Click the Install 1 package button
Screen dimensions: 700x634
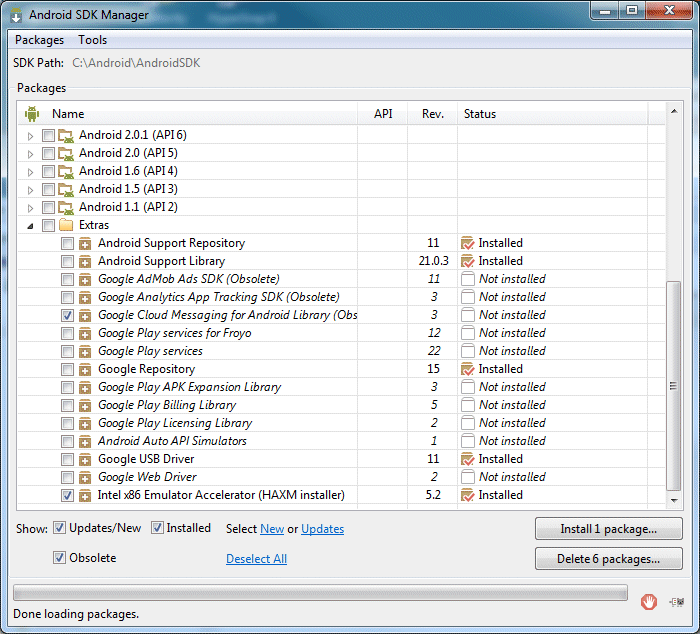tap(608, 529)
